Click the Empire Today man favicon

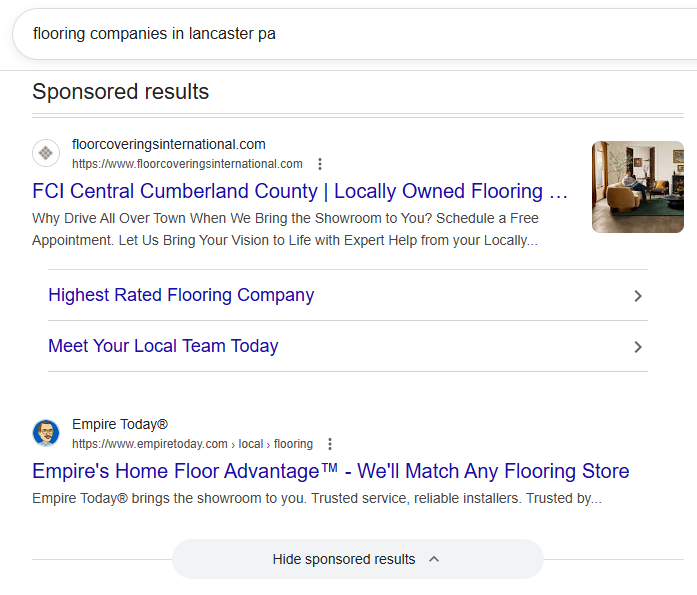46,434
